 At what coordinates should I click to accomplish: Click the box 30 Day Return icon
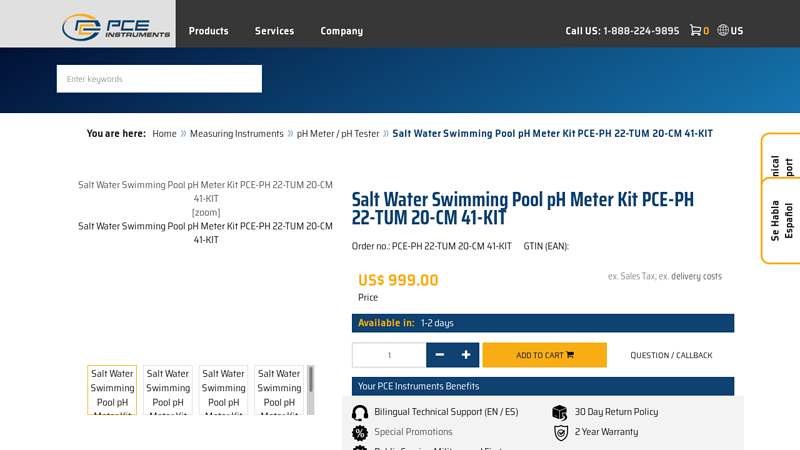560,412
